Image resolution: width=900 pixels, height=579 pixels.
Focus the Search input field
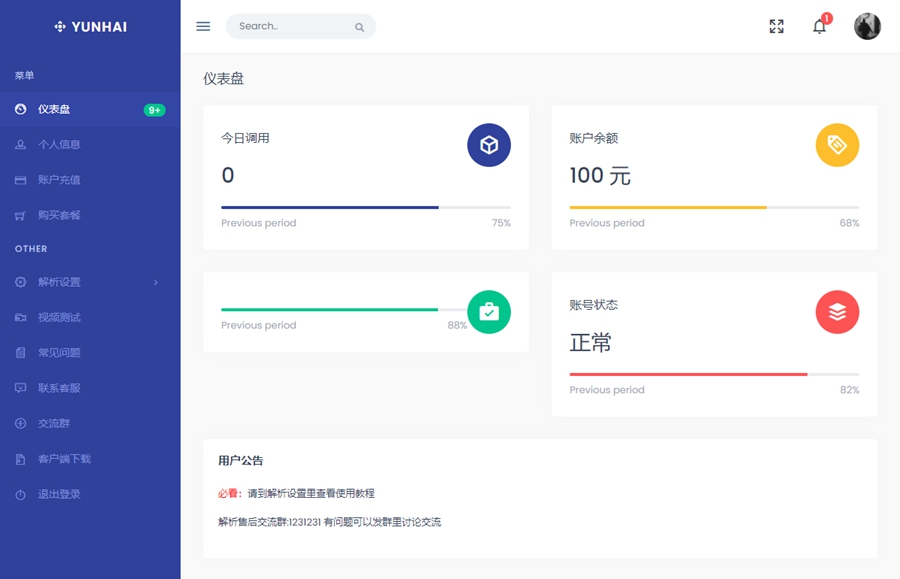[x=290, y=27]
